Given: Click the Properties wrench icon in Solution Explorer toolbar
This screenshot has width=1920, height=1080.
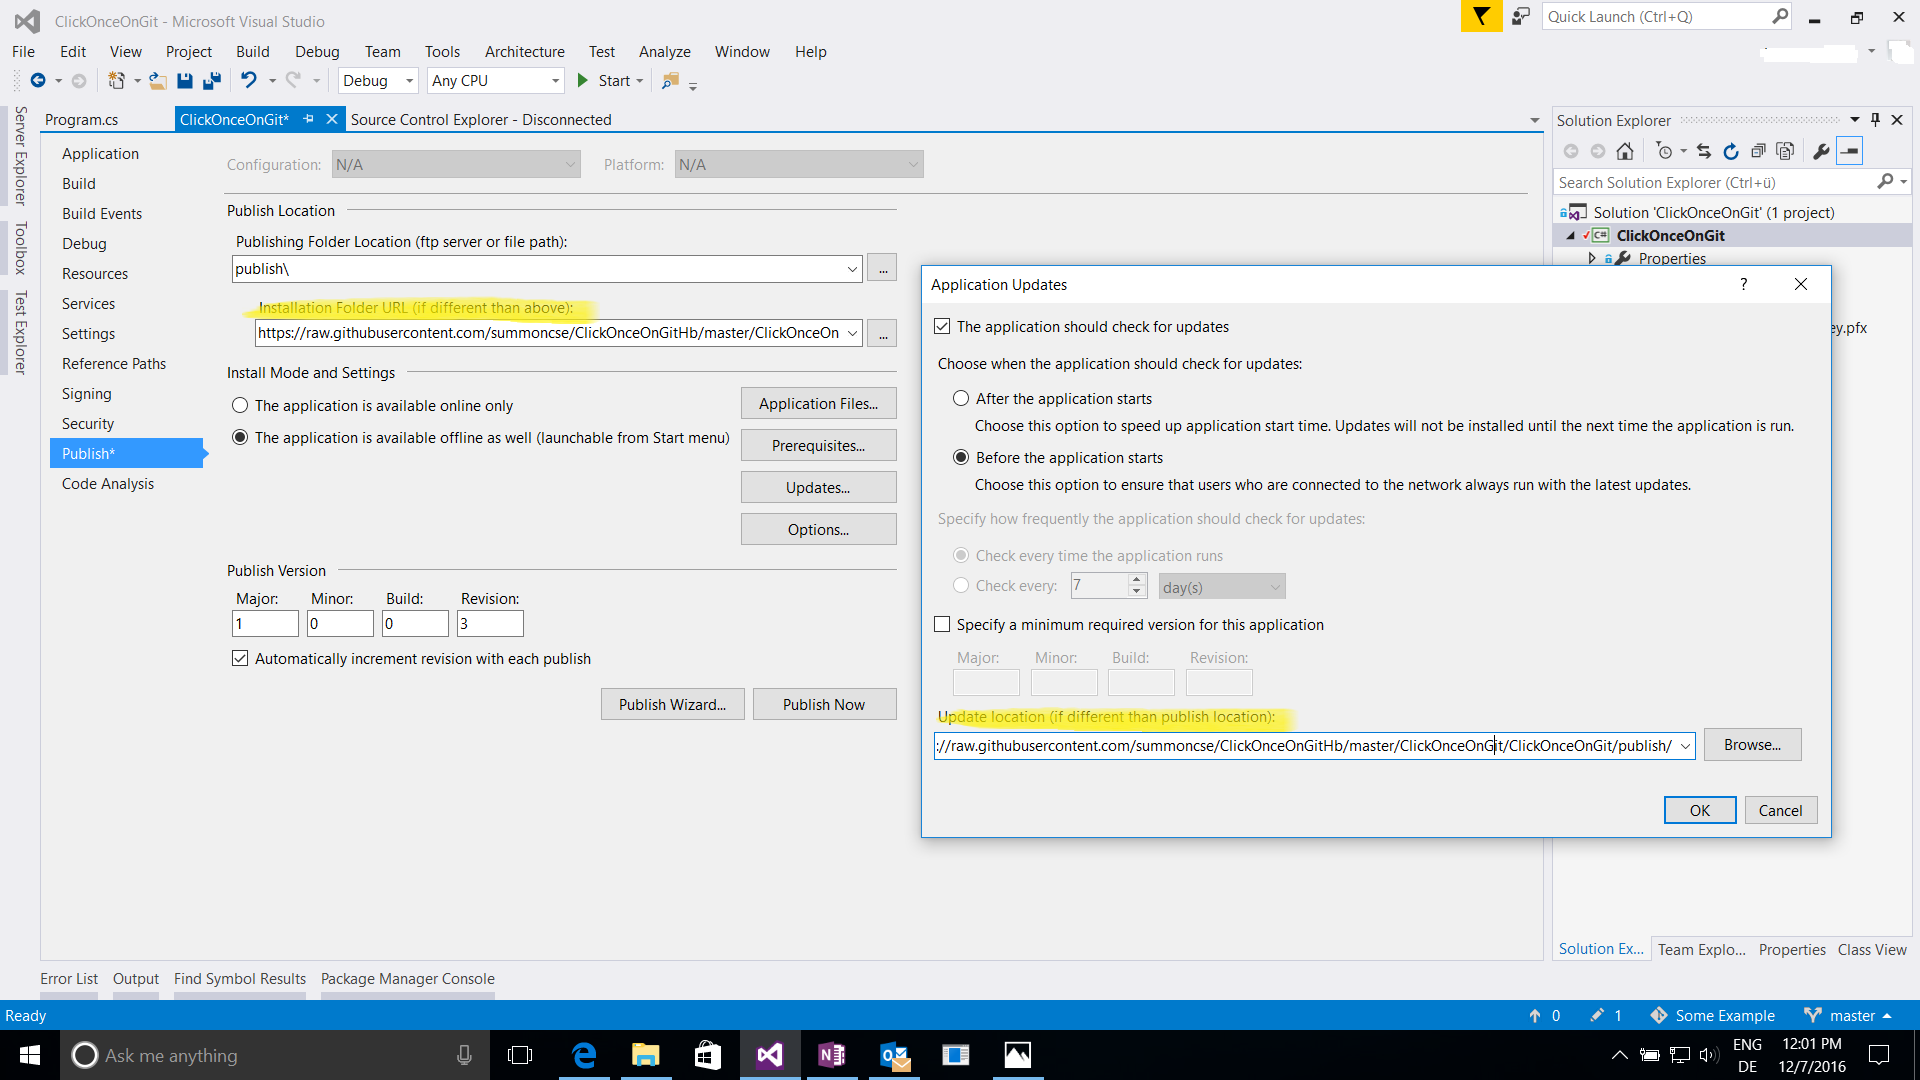Looking at the screenshot, I should click(x=1821, y=151).
